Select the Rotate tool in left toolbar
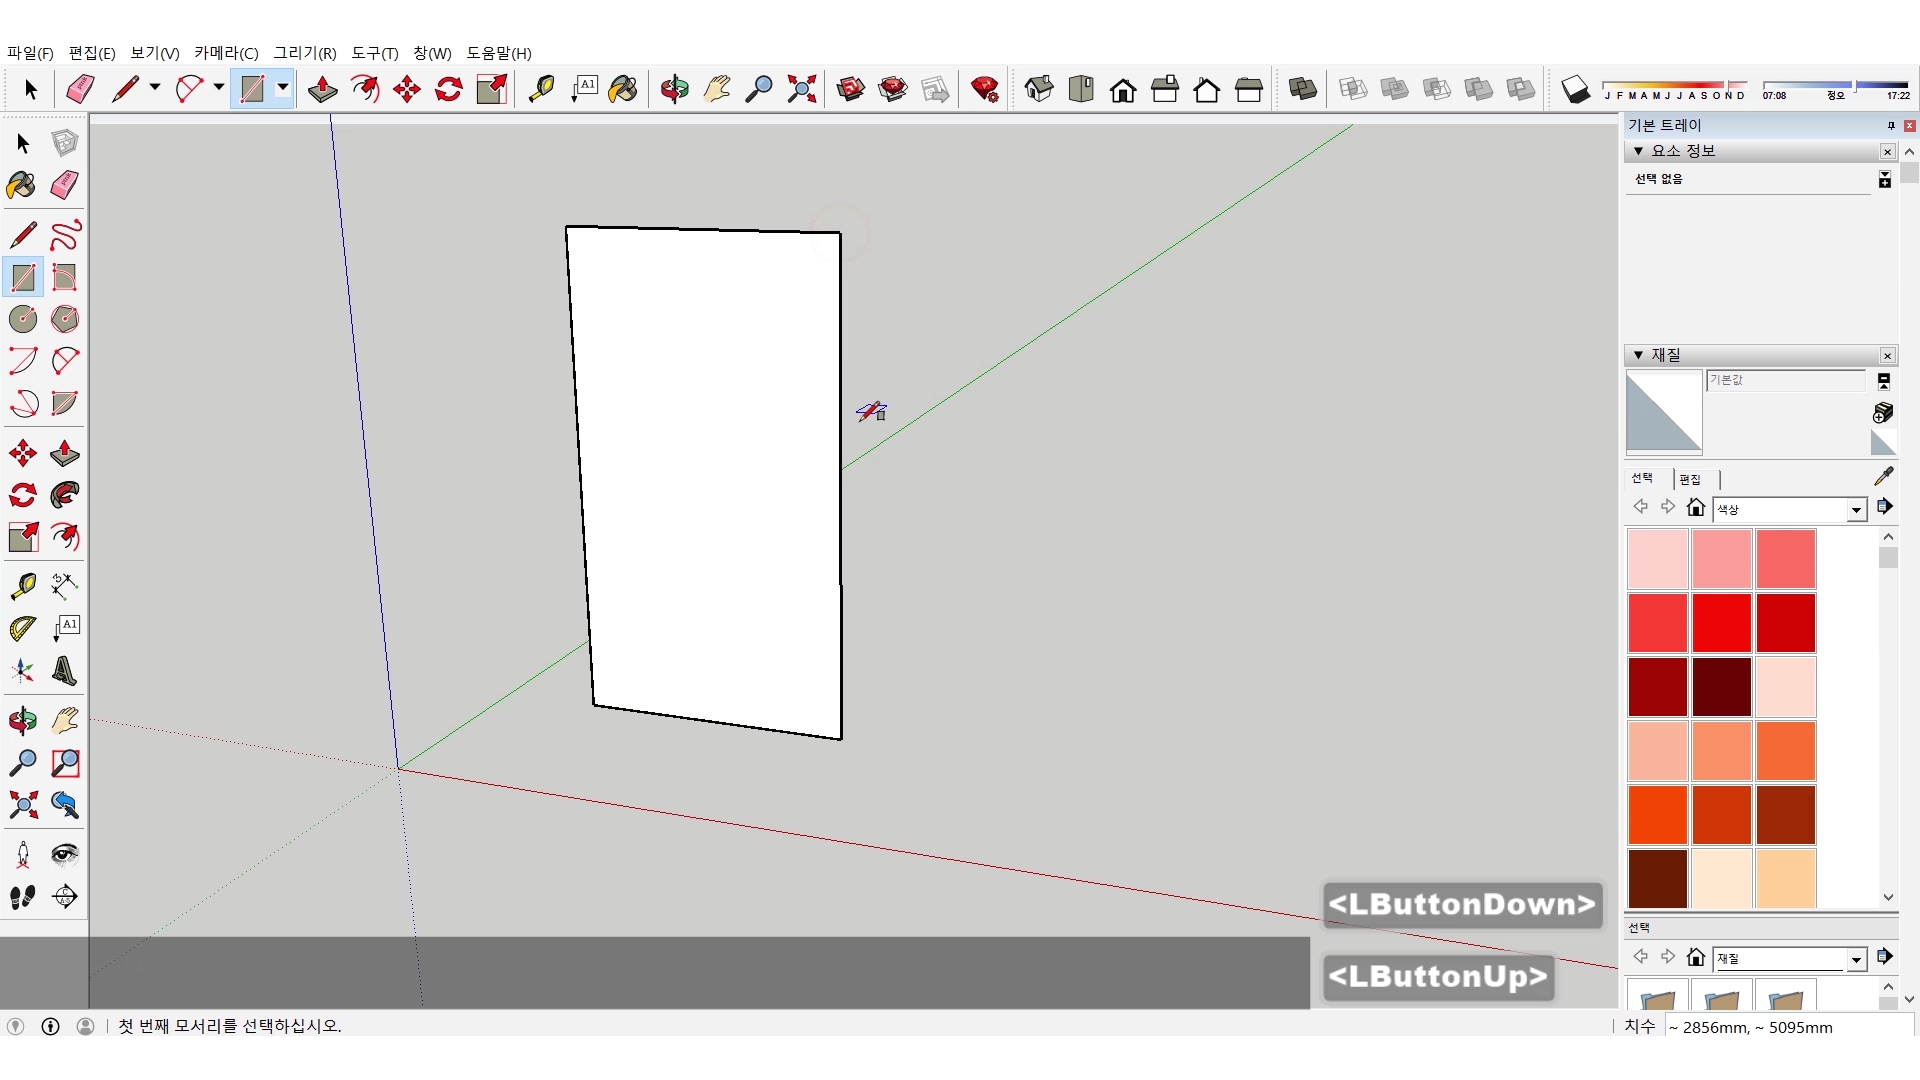 click(23, 496)
